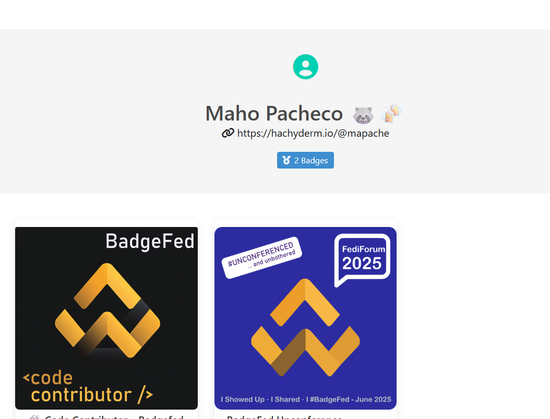Click the code contributor text on badge
The height and width of the screenshot is (419, 550).
coord(88,386)
